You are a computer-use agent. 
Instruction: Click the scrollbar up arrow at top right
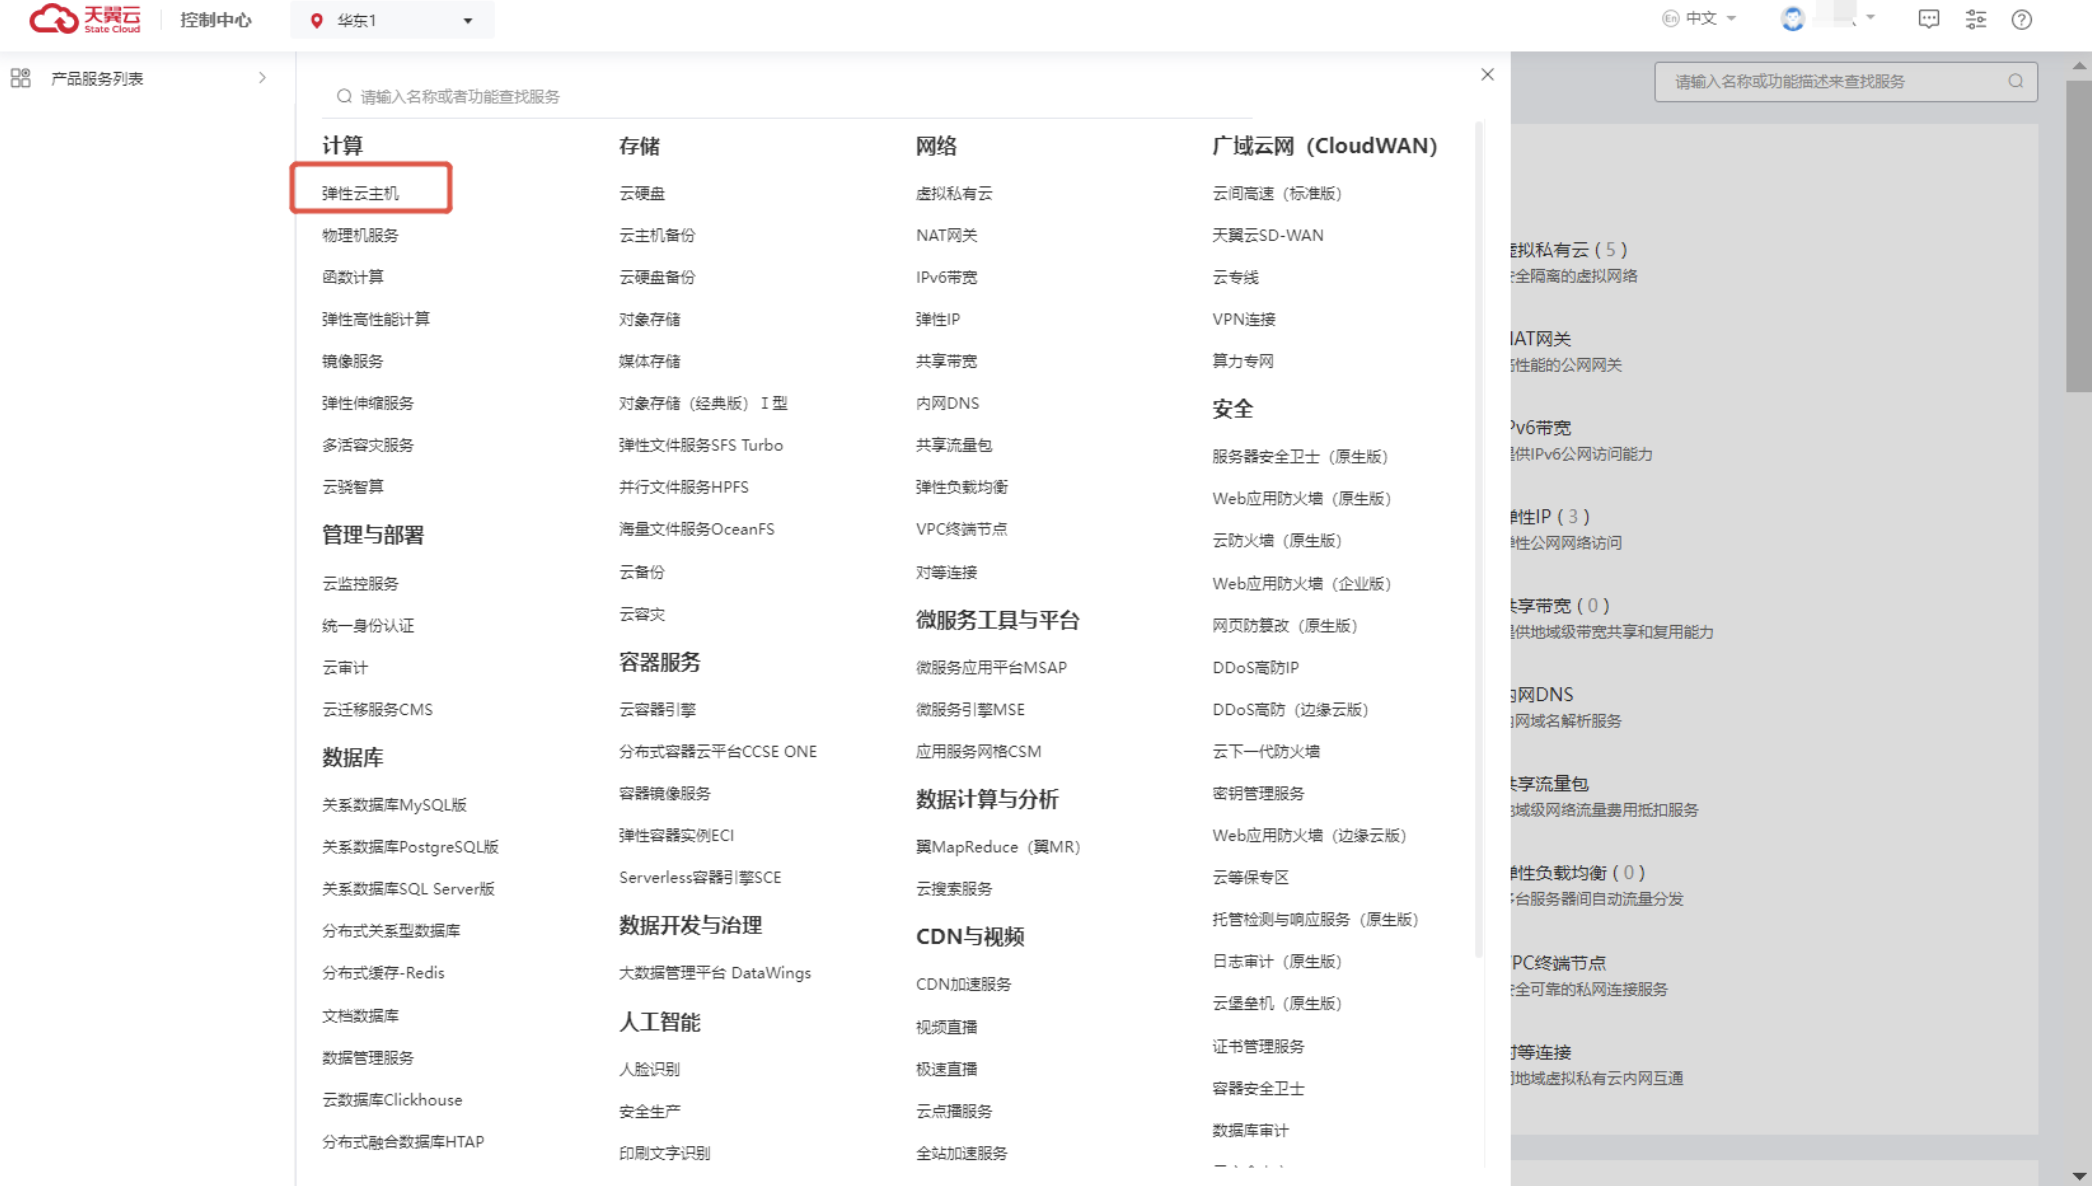tap(2079, 66)
